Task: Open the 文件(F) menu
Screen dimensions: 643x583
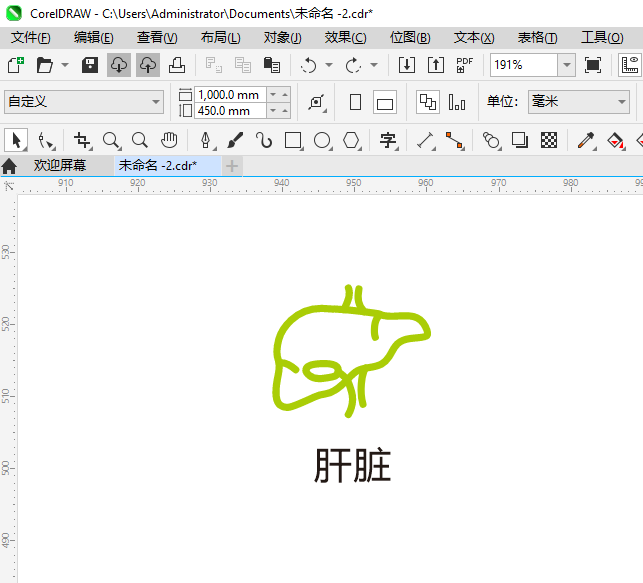Action: (31, 38)
